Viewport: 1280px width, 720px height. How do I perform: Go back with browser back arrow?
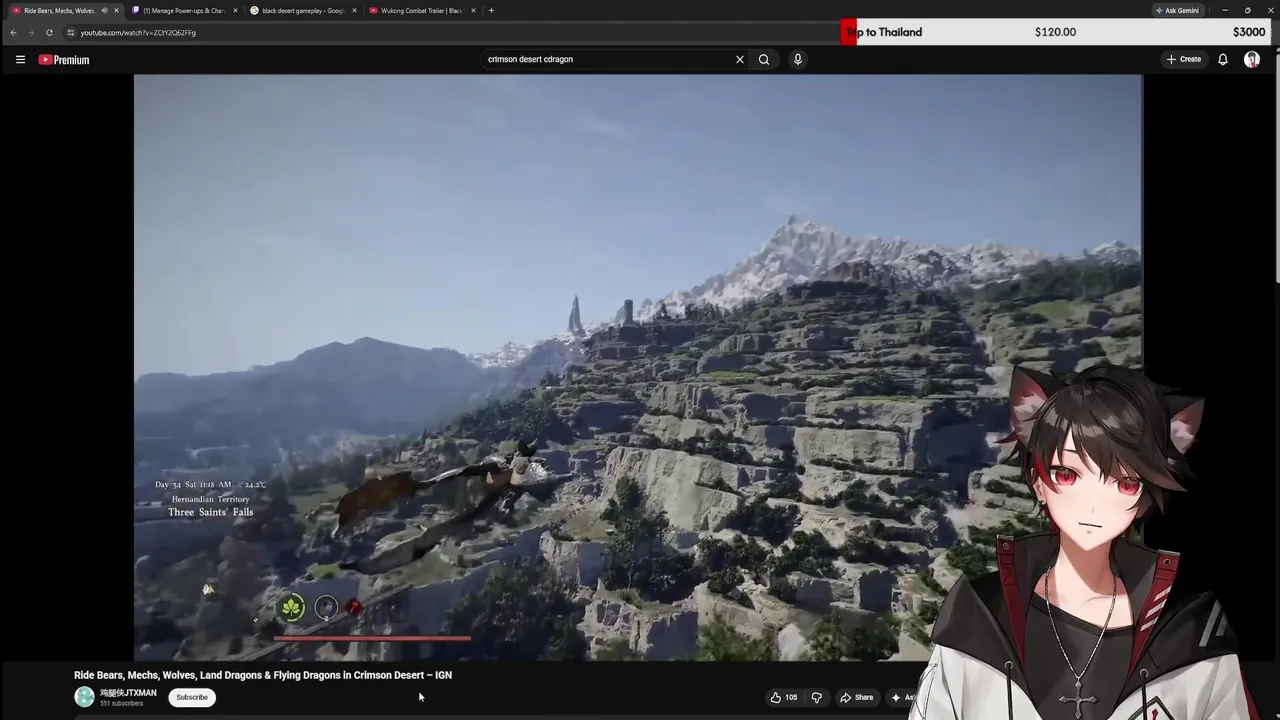pyautogui.click(x=13, y=32)
